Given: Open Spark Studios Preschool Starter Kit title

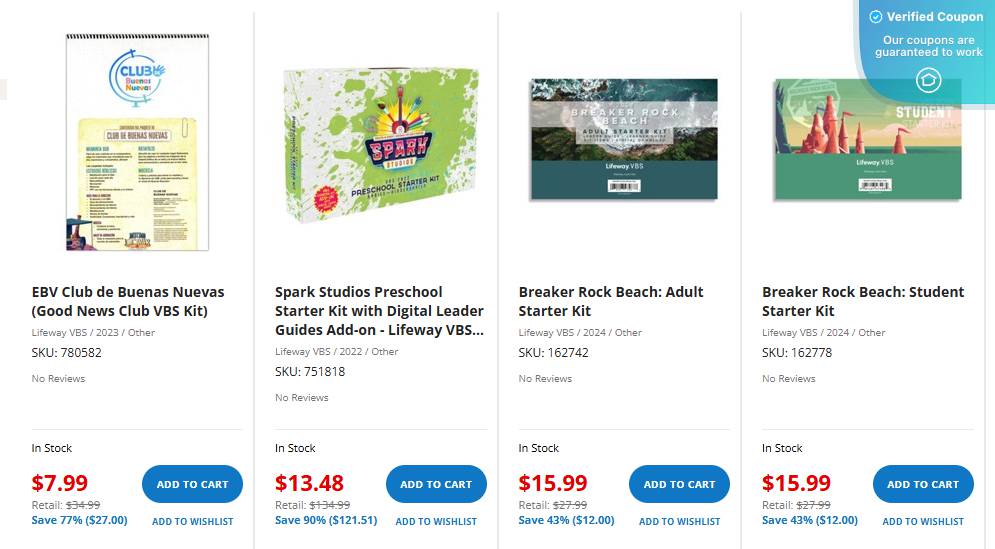Looking at the screenshot, I should pyautogui.click(x=379, y=310).
